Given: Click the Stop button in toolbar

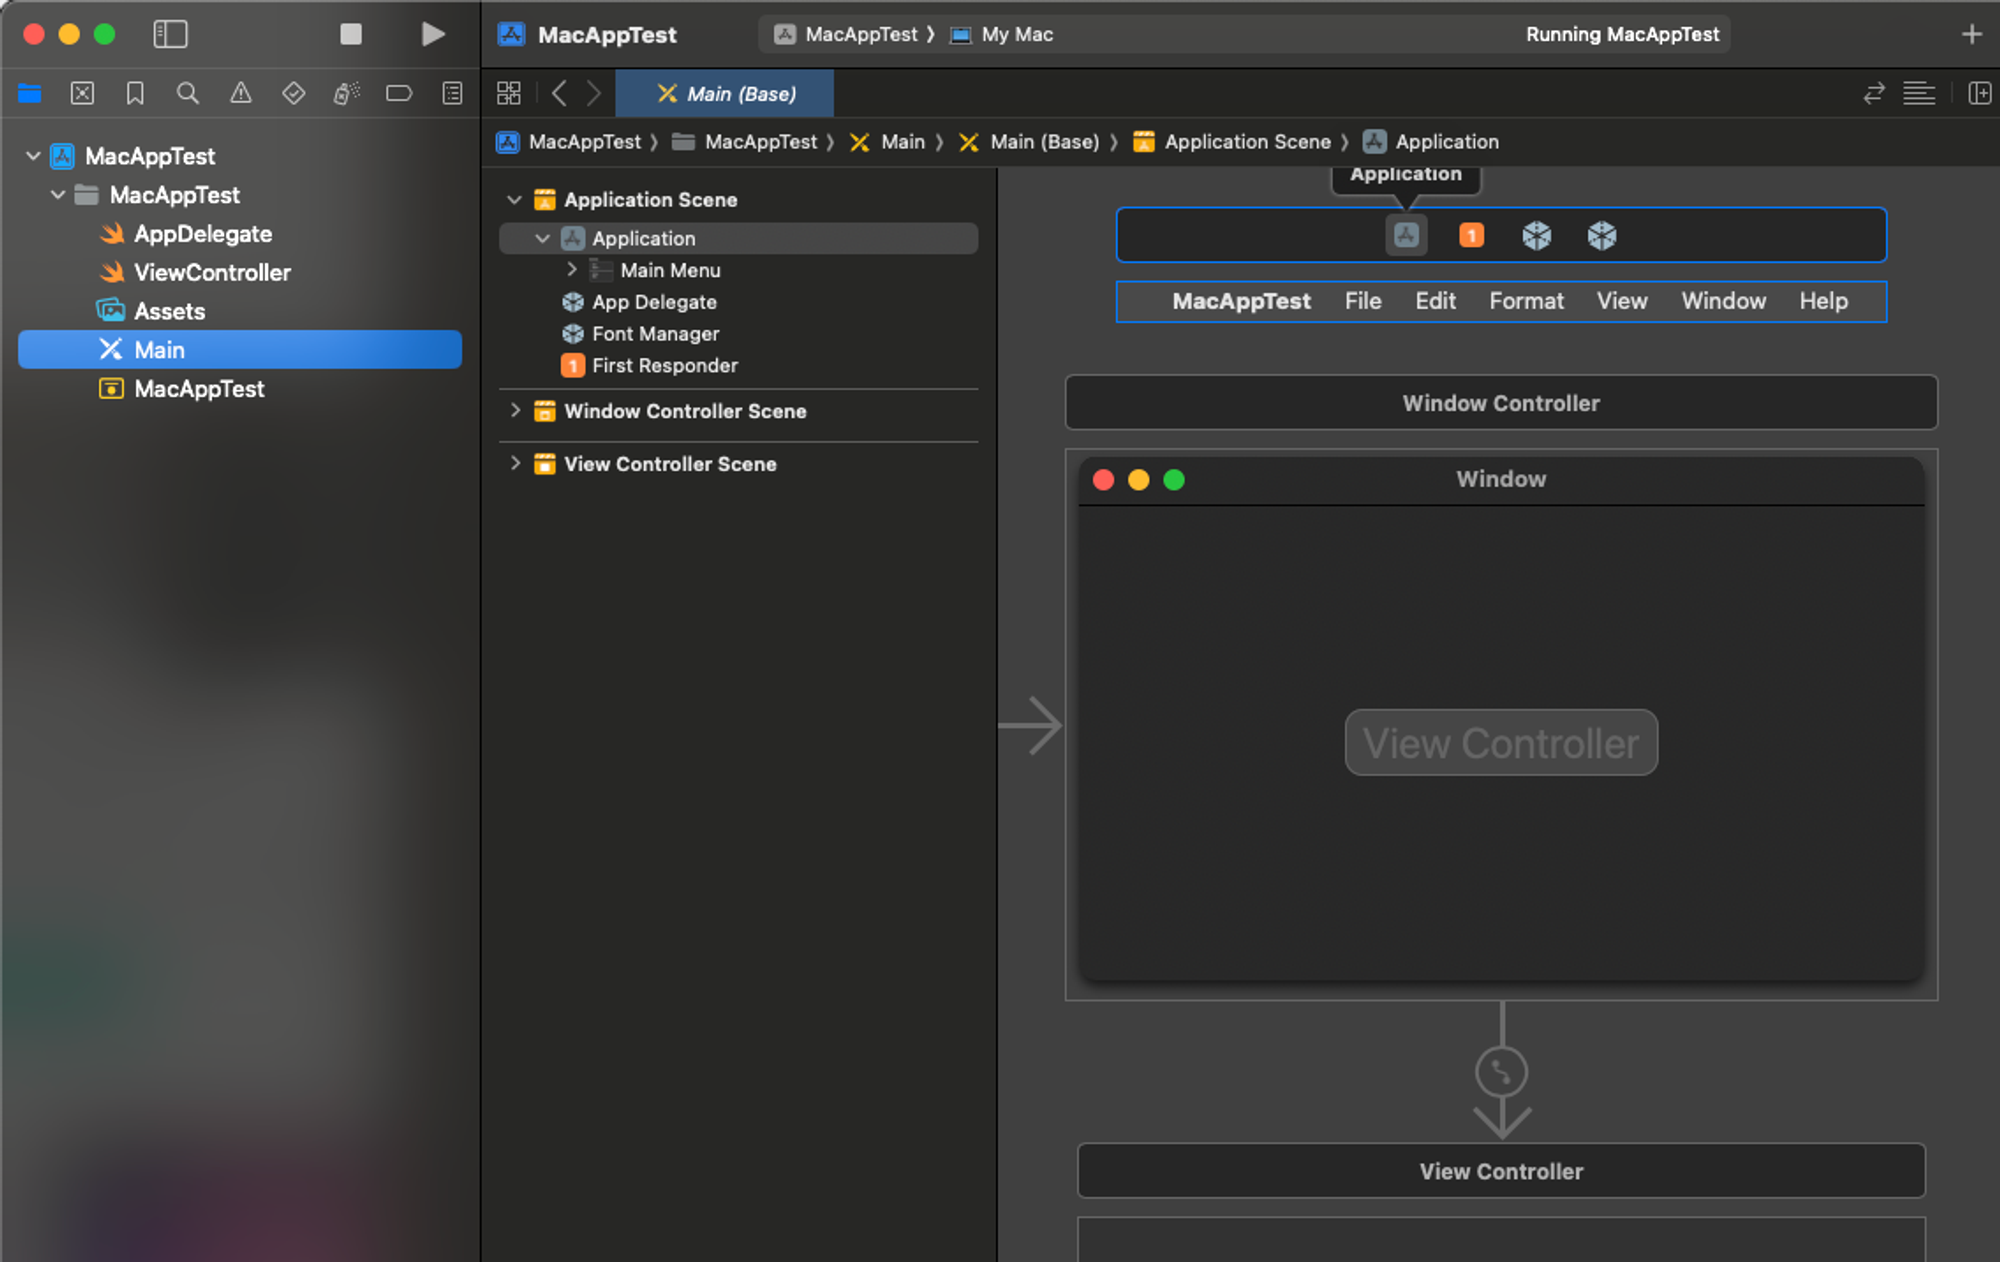Looking at the screenshot, I should (x=351, y=34).
